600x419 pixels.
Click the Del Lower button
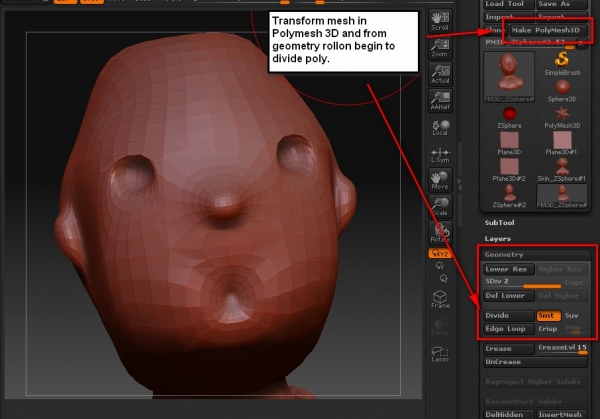[x=508, y=296]
